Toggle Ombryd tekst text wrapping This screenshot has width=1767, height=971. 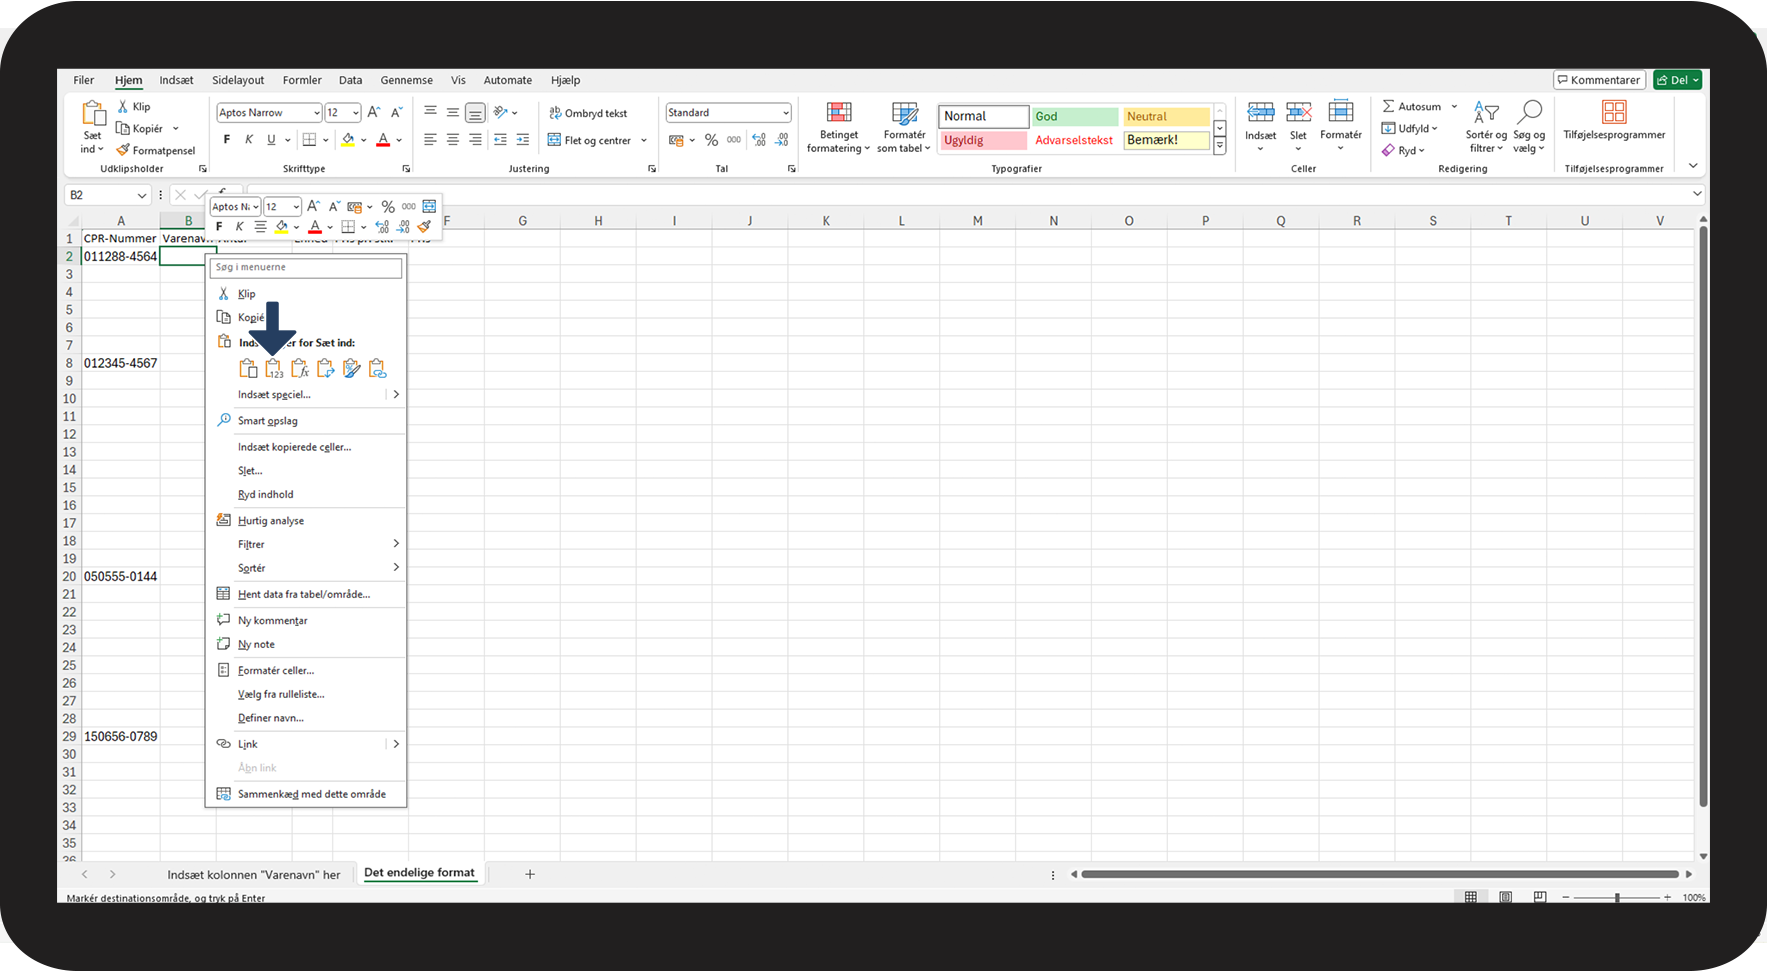[x=588, y=113]
